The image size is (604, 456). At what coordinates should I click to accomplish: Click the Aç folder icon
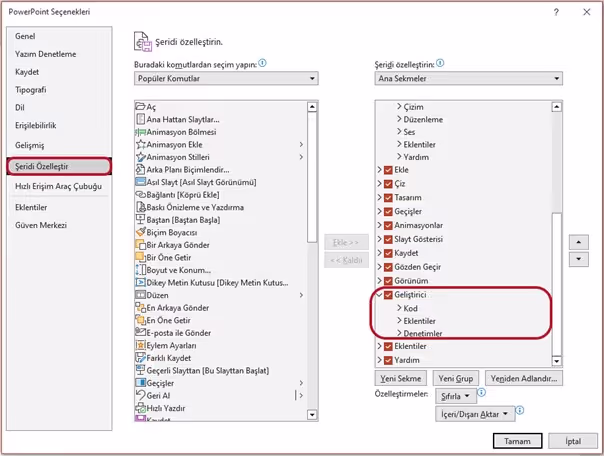point(141,107)
